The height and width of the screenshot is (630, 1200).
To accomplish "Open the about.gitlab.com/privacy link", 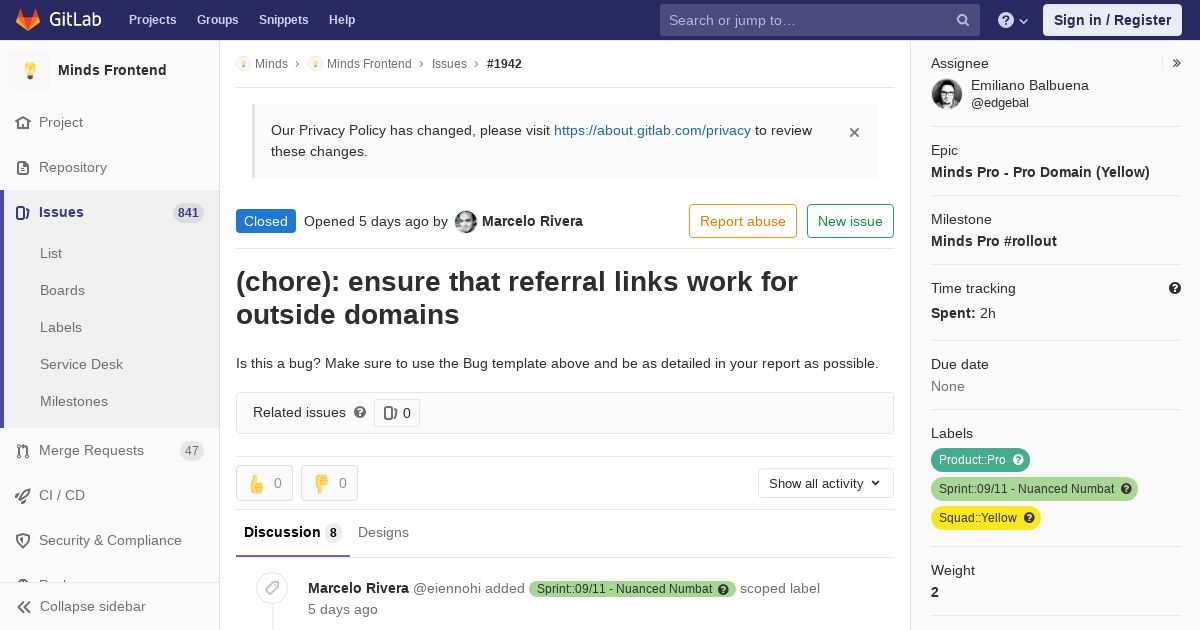I will point(652,130).
